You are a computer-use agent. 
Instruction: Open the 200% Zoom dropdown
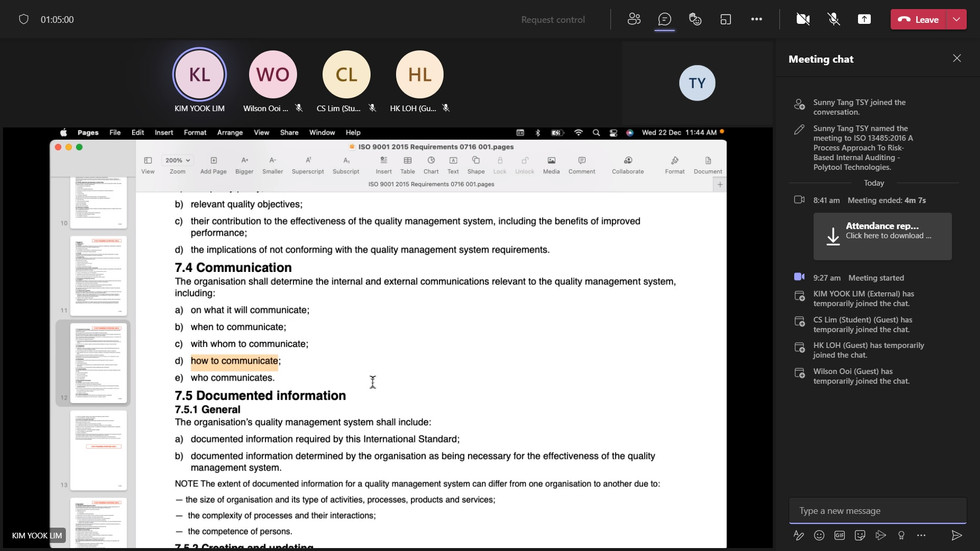[x=178, y=161]
